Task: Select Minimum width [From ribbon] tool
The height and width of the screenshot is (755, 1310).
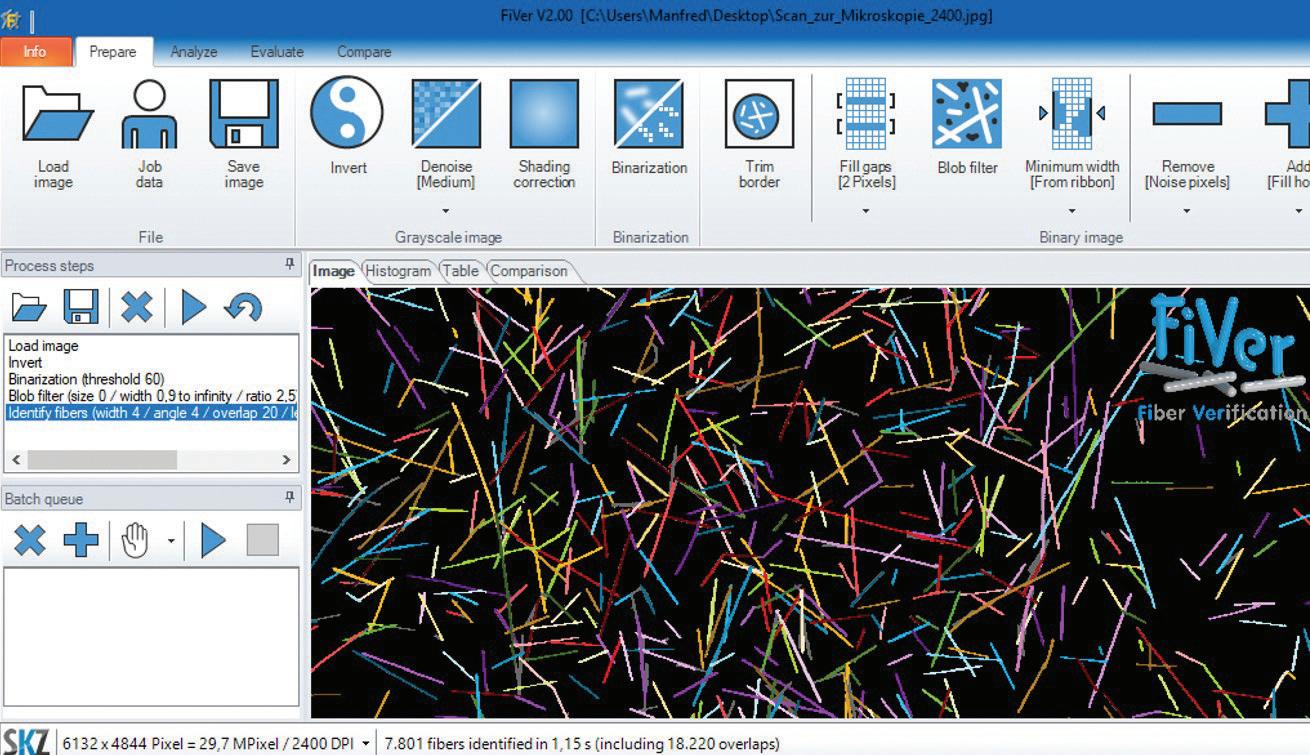Action: tap(1072, 114)
